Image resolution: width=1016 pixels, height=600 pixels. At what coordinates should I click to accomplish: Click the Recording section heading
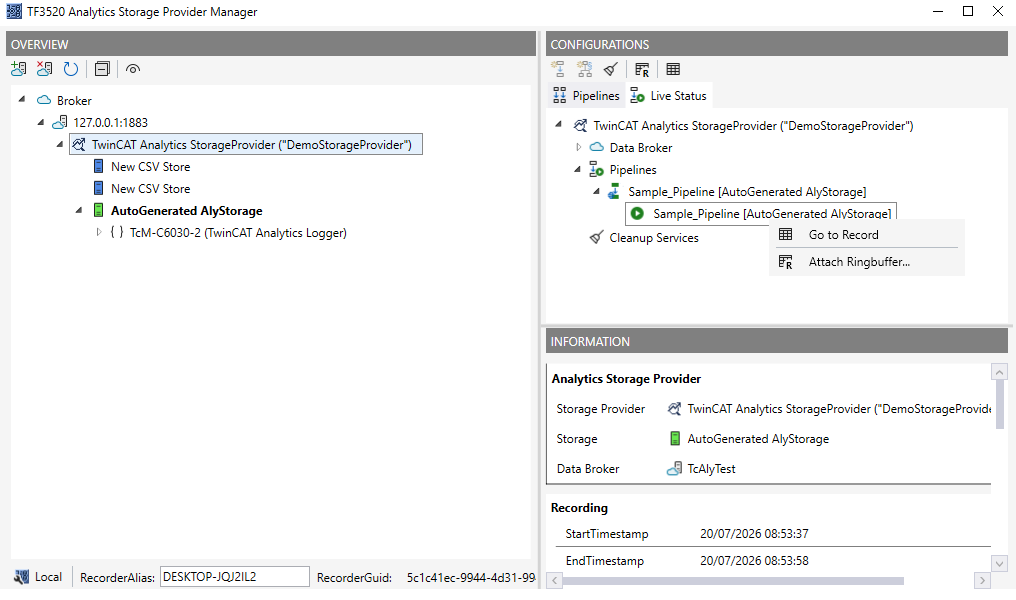pos(579,508)
